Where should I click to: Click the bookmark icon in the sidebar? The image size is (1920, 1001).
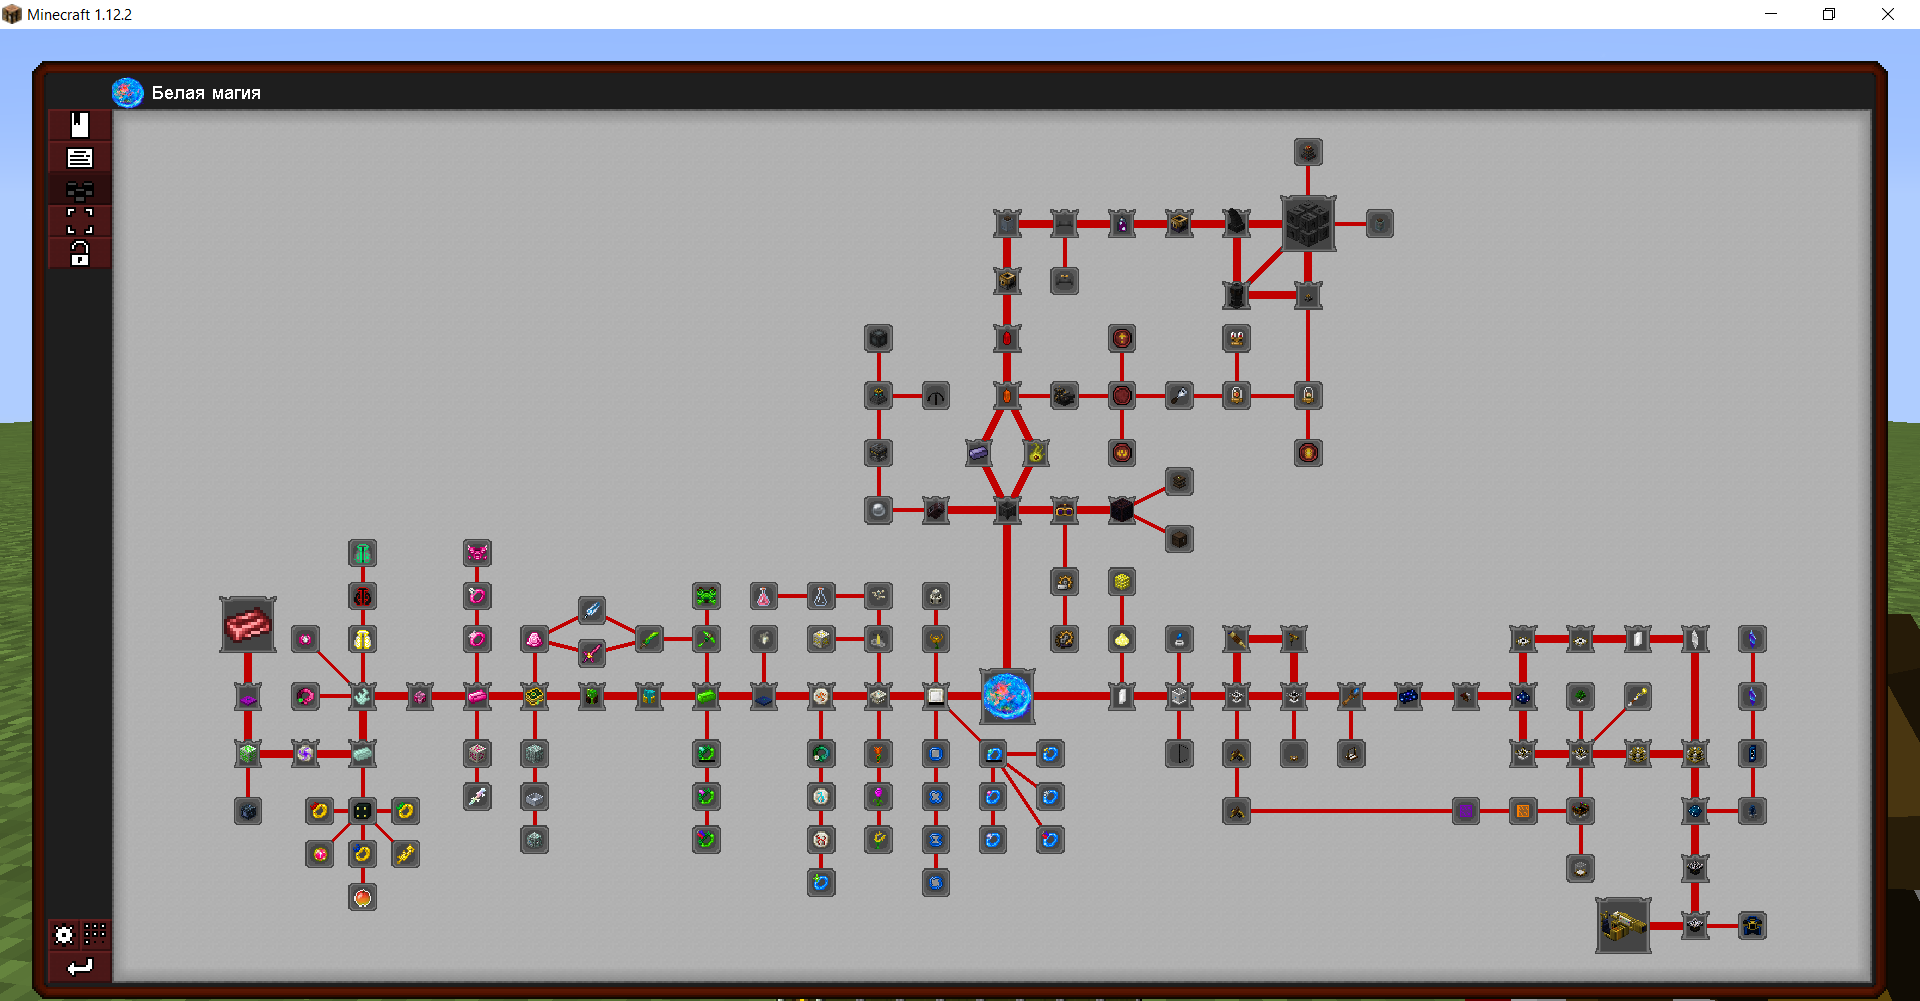point(80,125)
